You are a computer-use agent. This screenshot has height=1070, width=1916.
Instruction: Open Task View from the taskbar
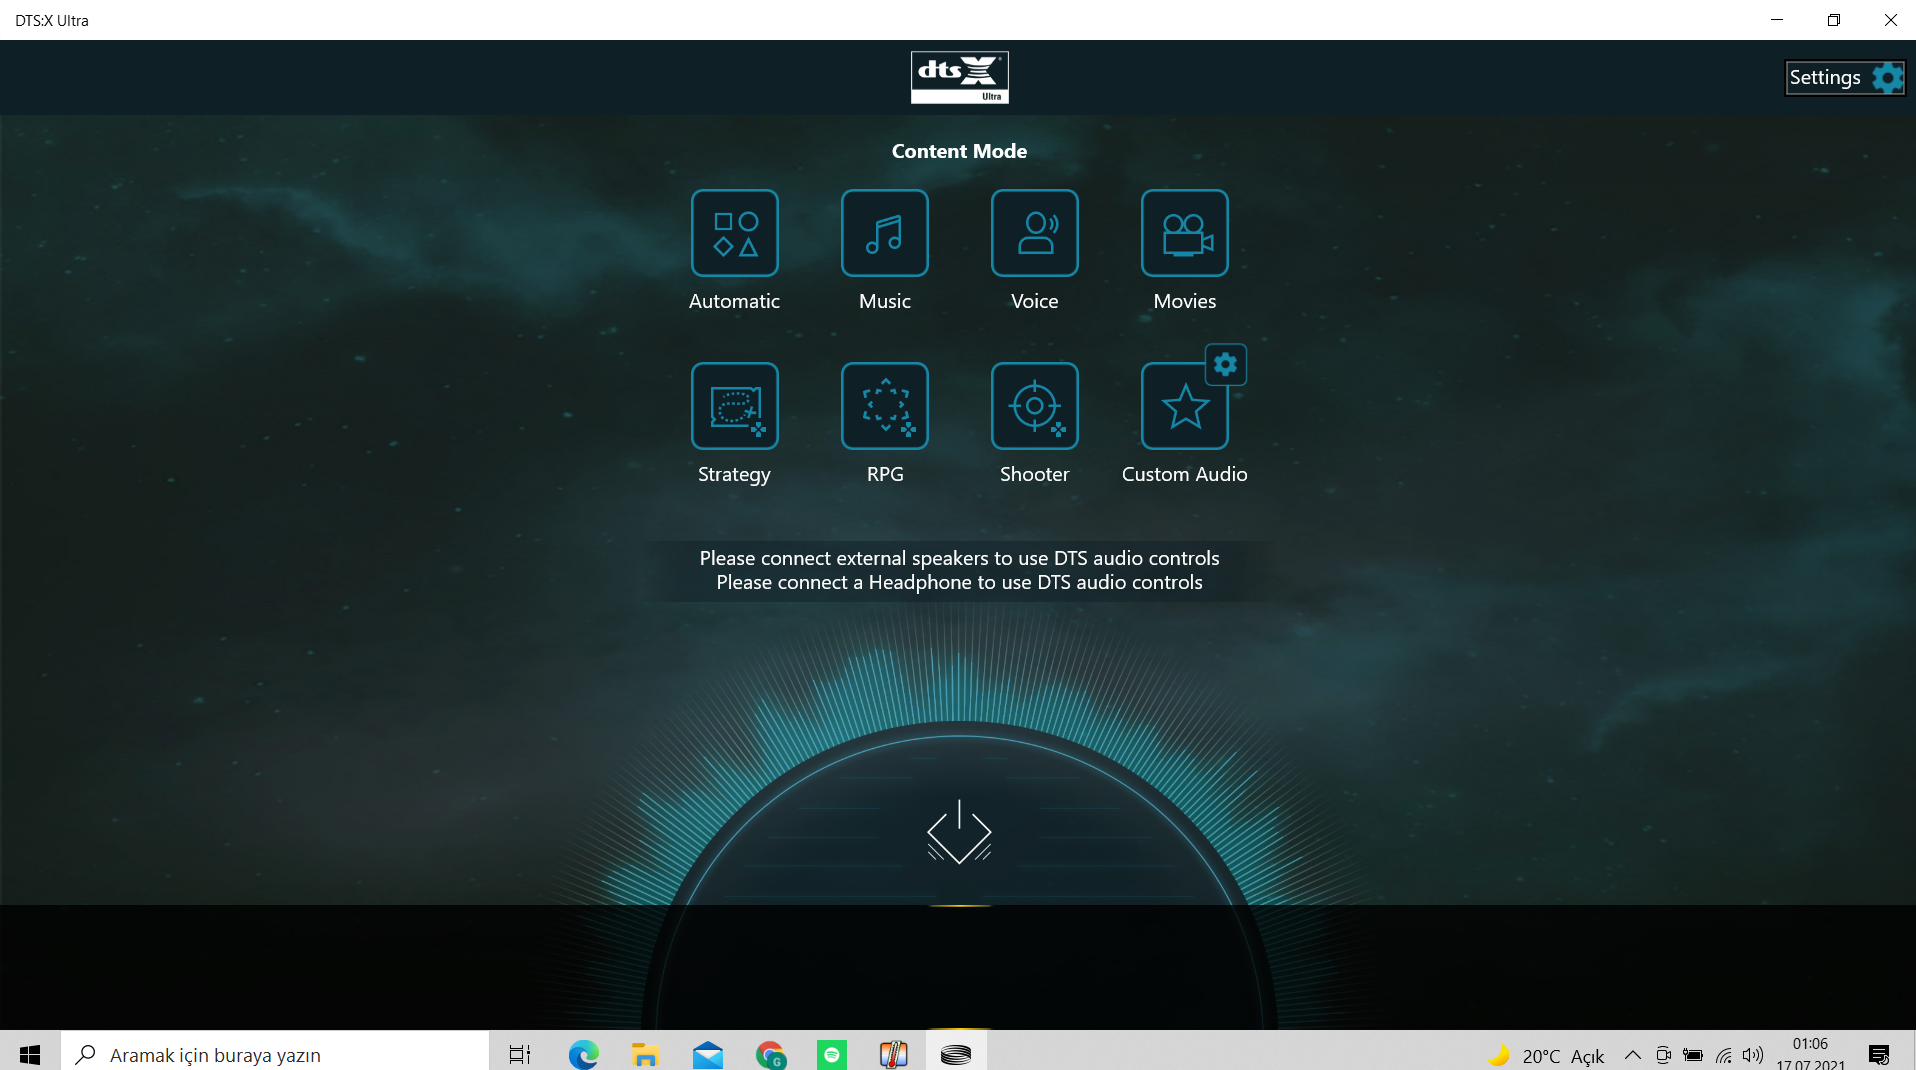(520, 1054)
